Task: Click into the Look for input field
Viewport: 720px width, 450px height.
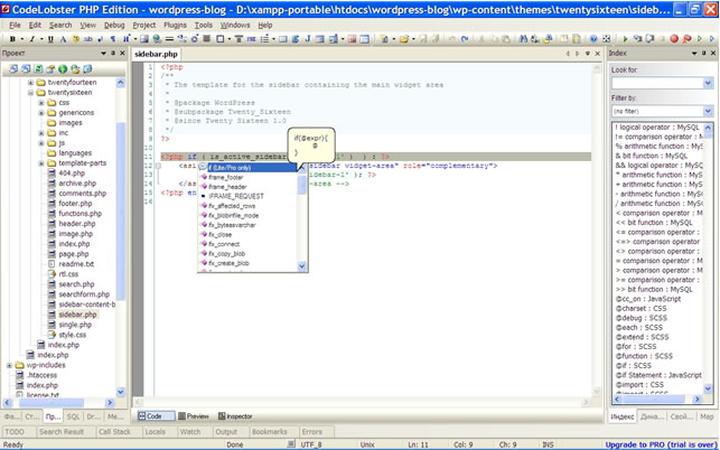Action: tap(657, 83)
